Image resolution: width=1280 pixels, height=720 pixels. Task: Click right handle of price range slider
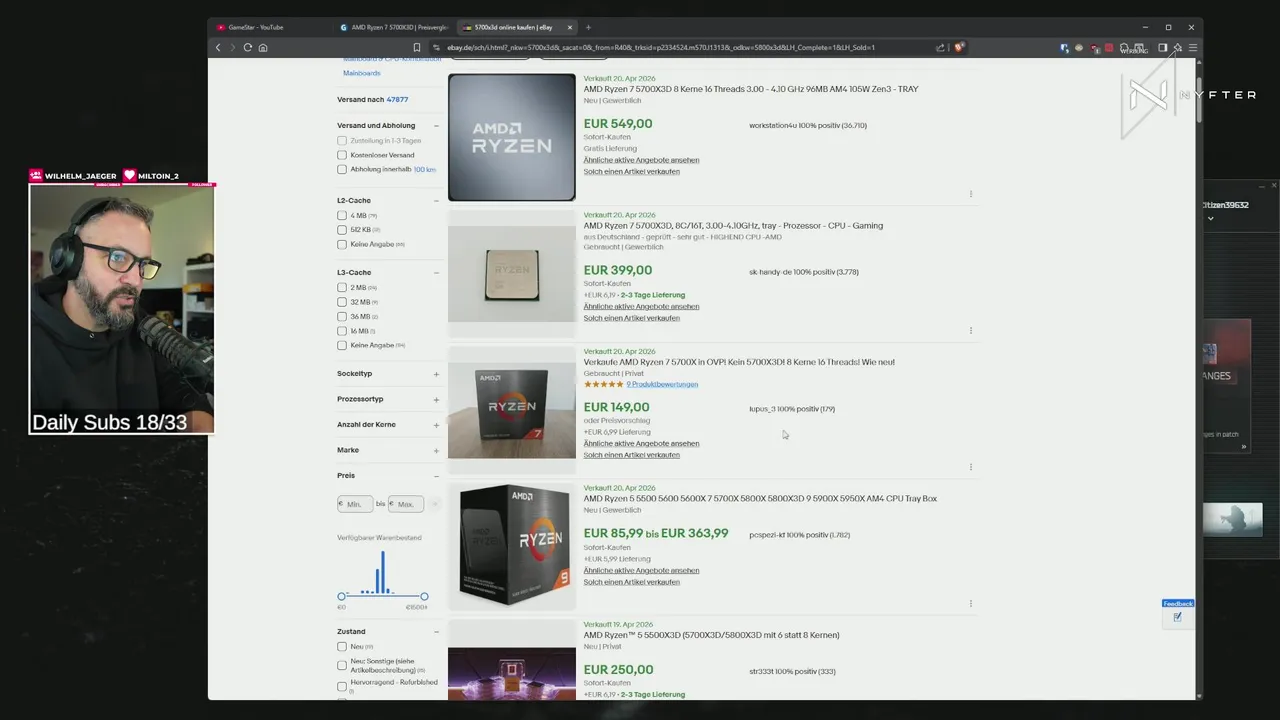coord(424,596)
